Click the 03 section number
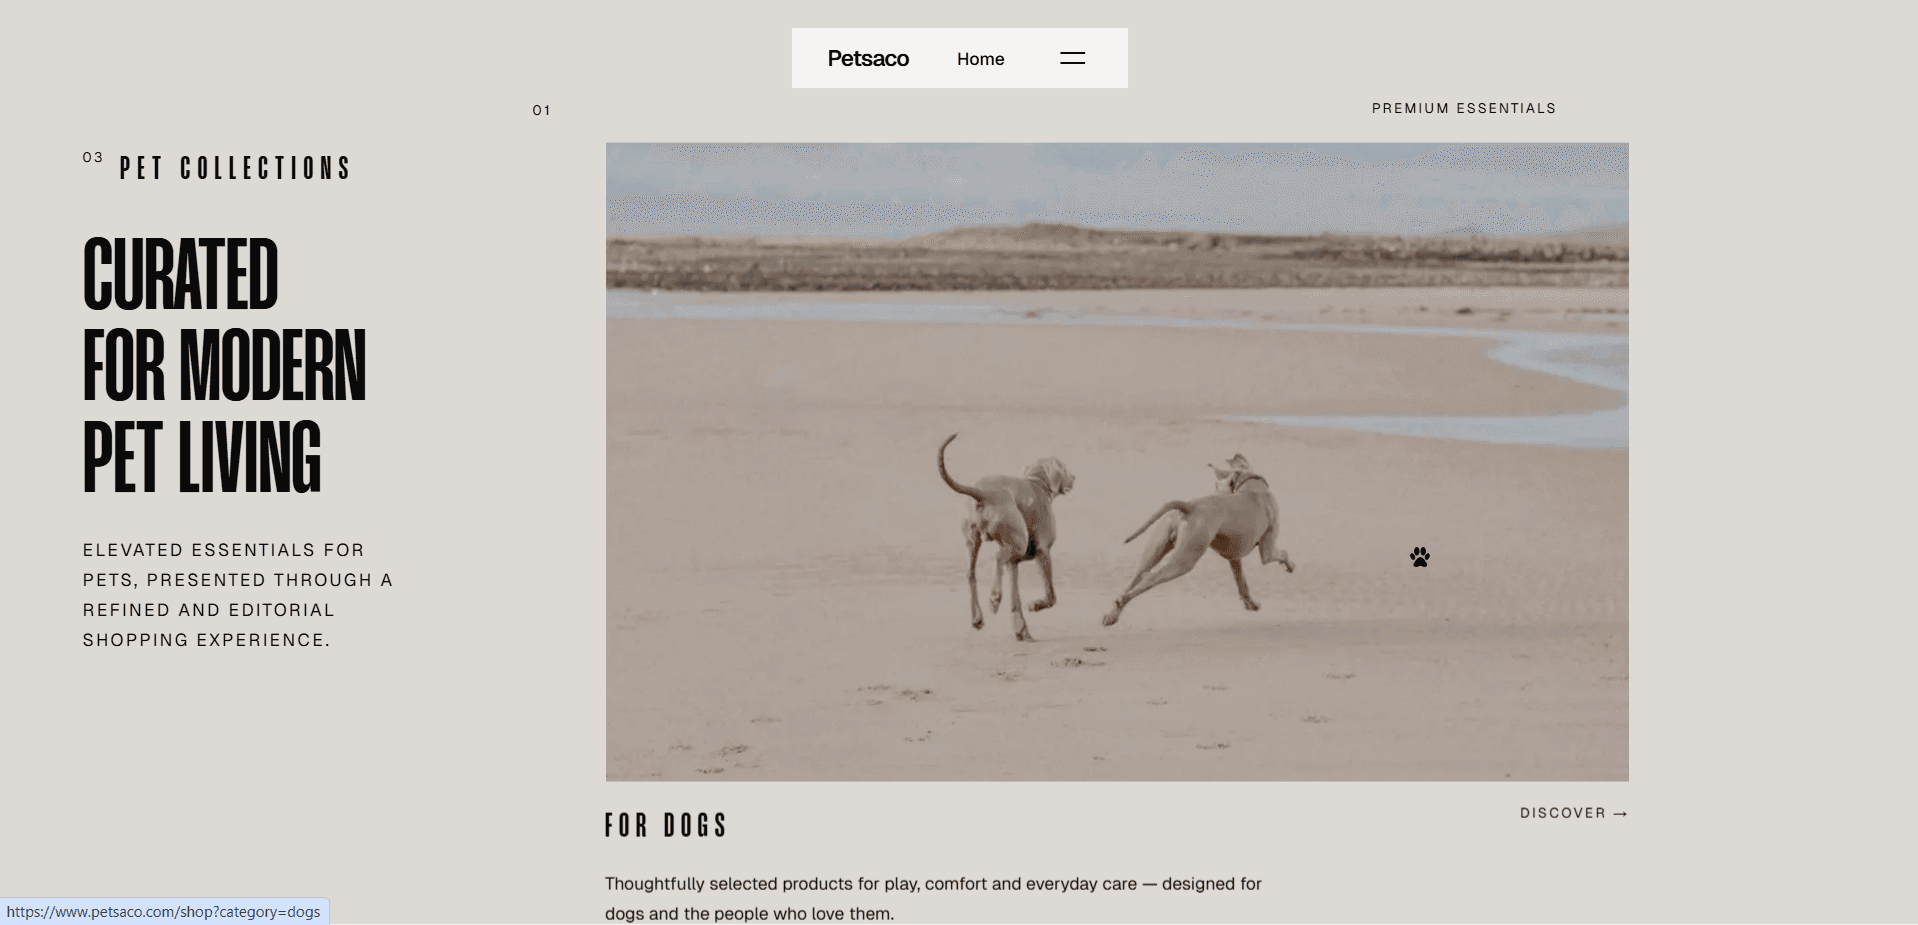The height and width of the screenshot is (925, 1918). 93,157
